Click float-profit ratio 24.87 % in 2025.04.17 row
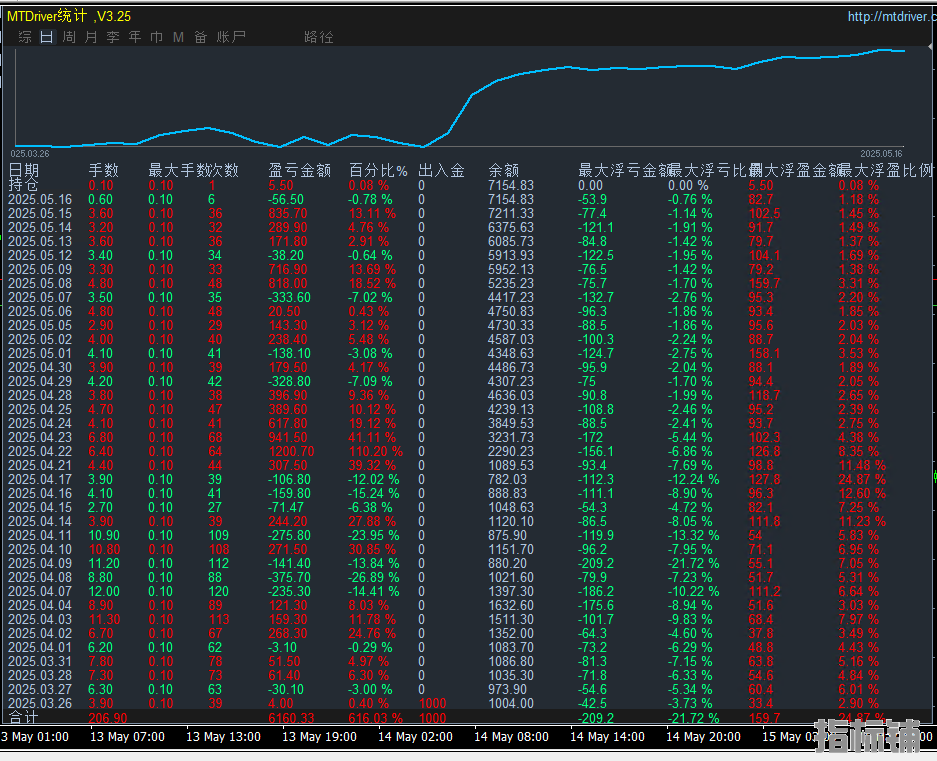The width and height of the screenshot is (937, 761). 862,479
